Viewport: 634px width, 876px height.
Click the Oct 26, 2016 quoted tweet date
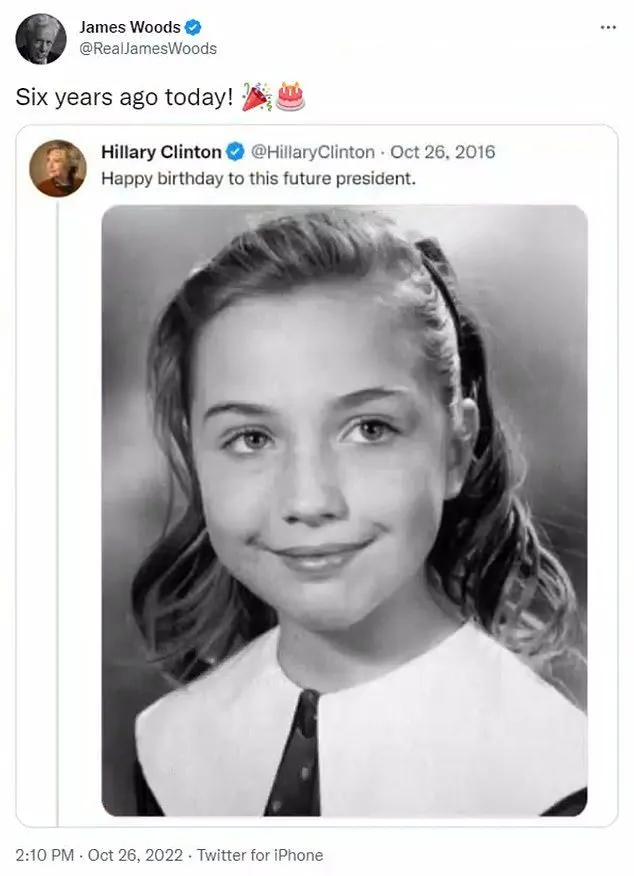click(442, 152)
